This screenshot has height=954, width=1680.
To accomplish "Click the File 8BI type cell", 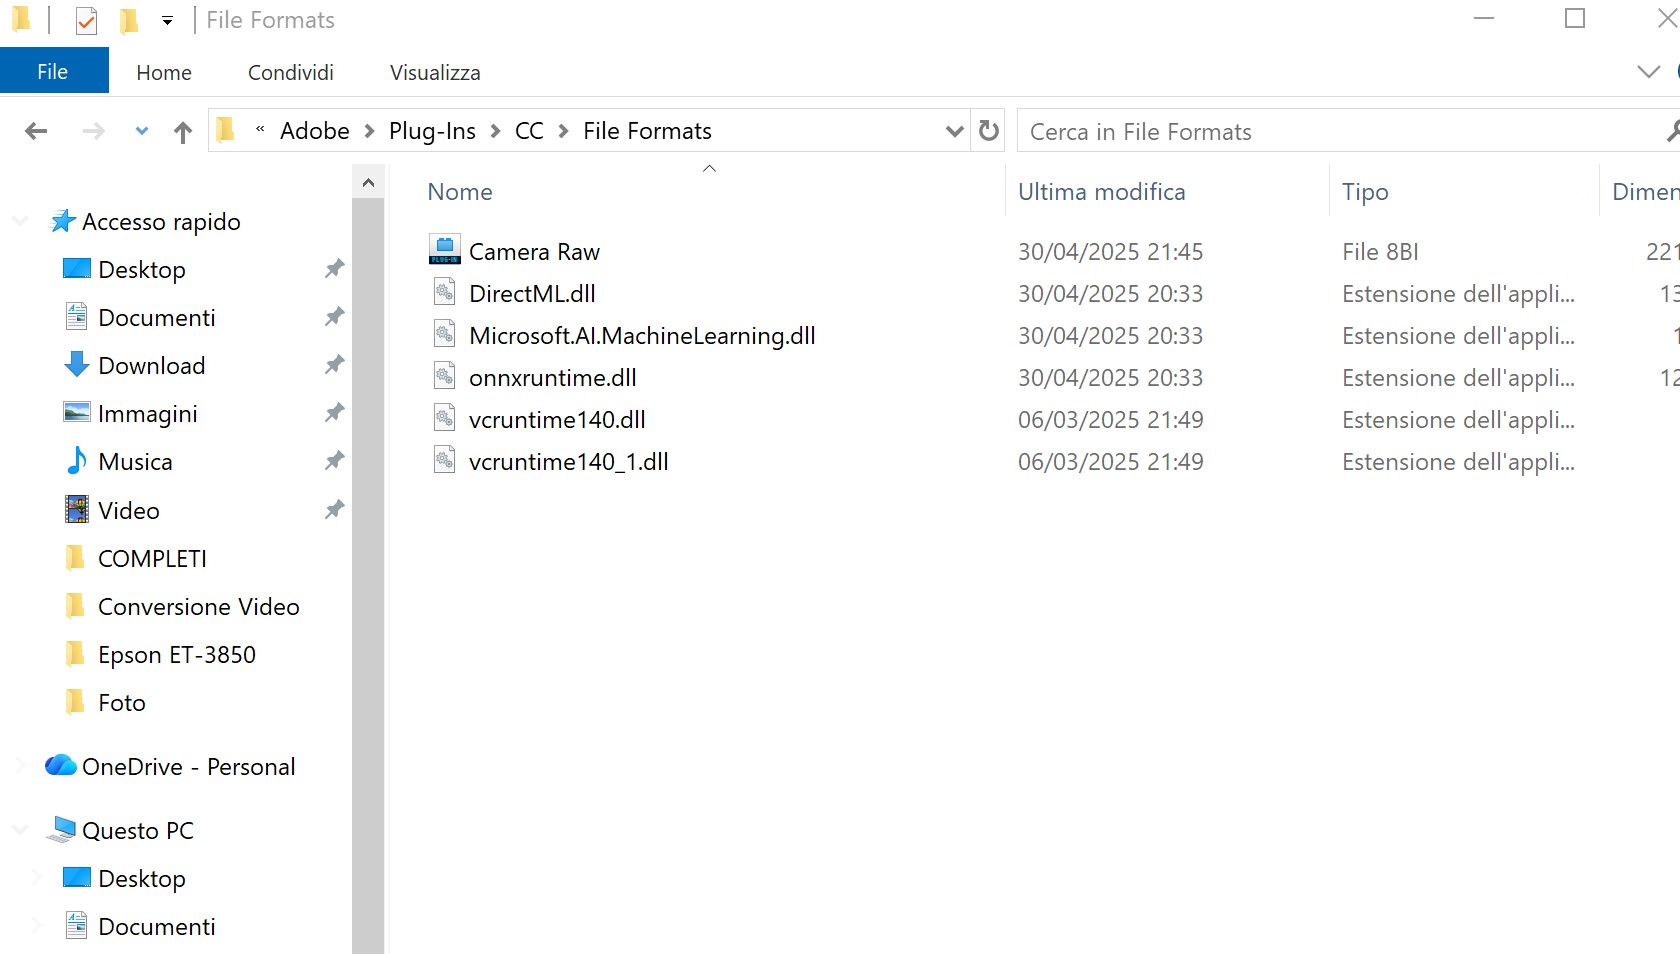I will pos(1380,252).
